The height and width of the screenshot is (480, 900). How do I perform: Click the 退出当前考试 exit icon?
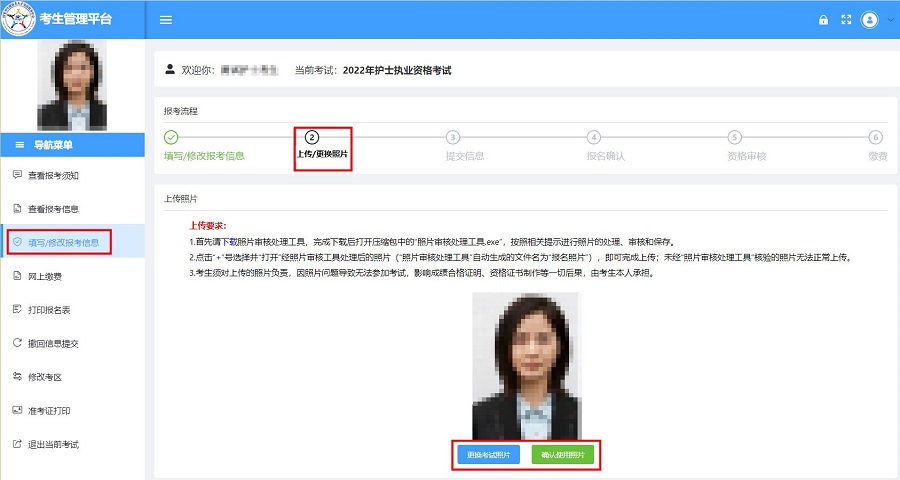point(17,443)
